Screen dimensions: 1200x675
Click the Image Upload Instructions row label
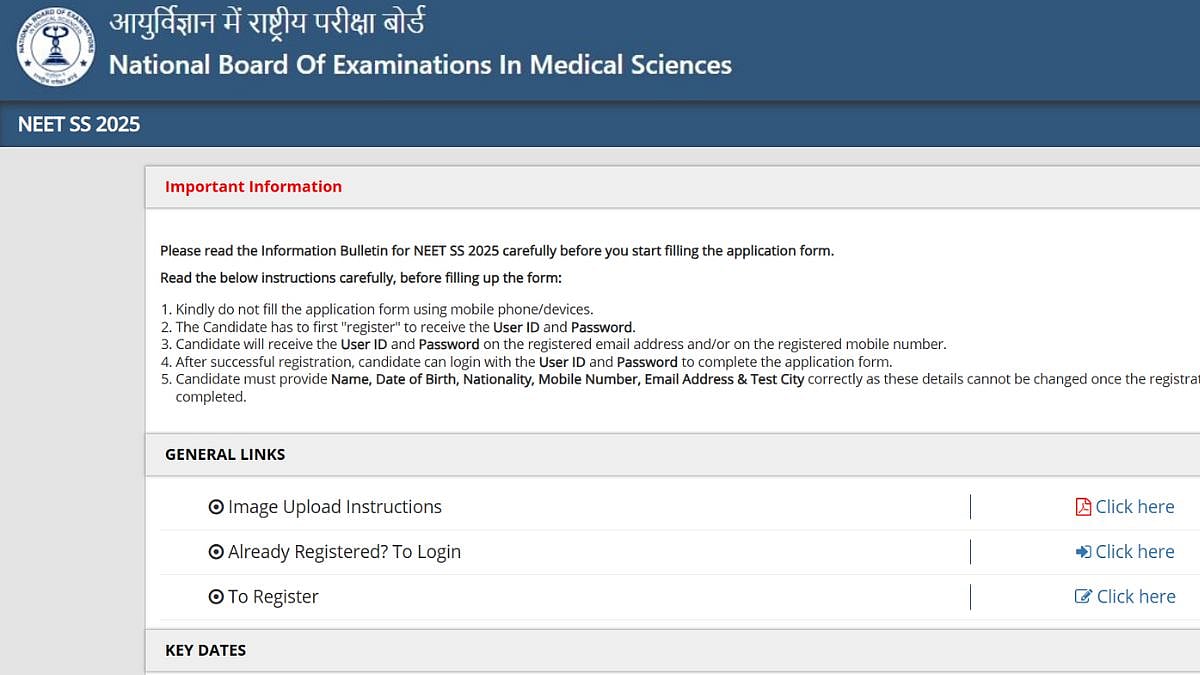[x=334, y=507]
